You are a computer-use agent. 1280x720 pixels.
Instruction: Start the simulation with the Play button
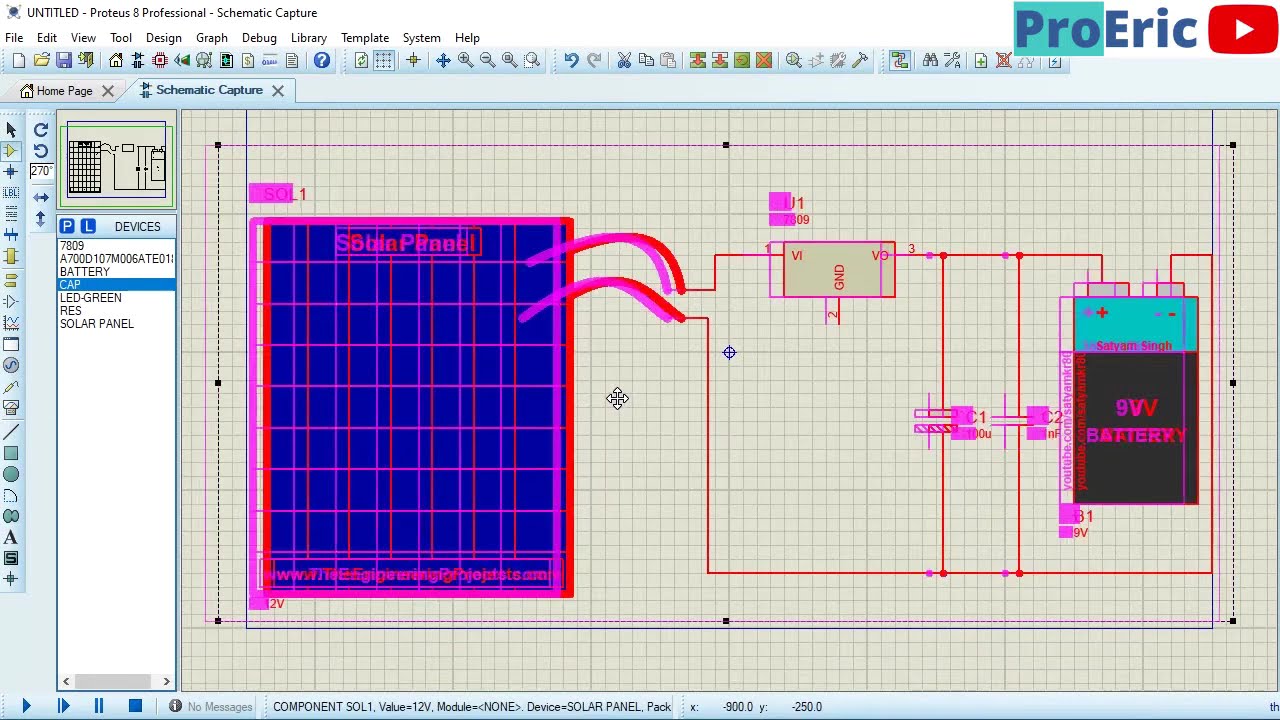[26, 707]
